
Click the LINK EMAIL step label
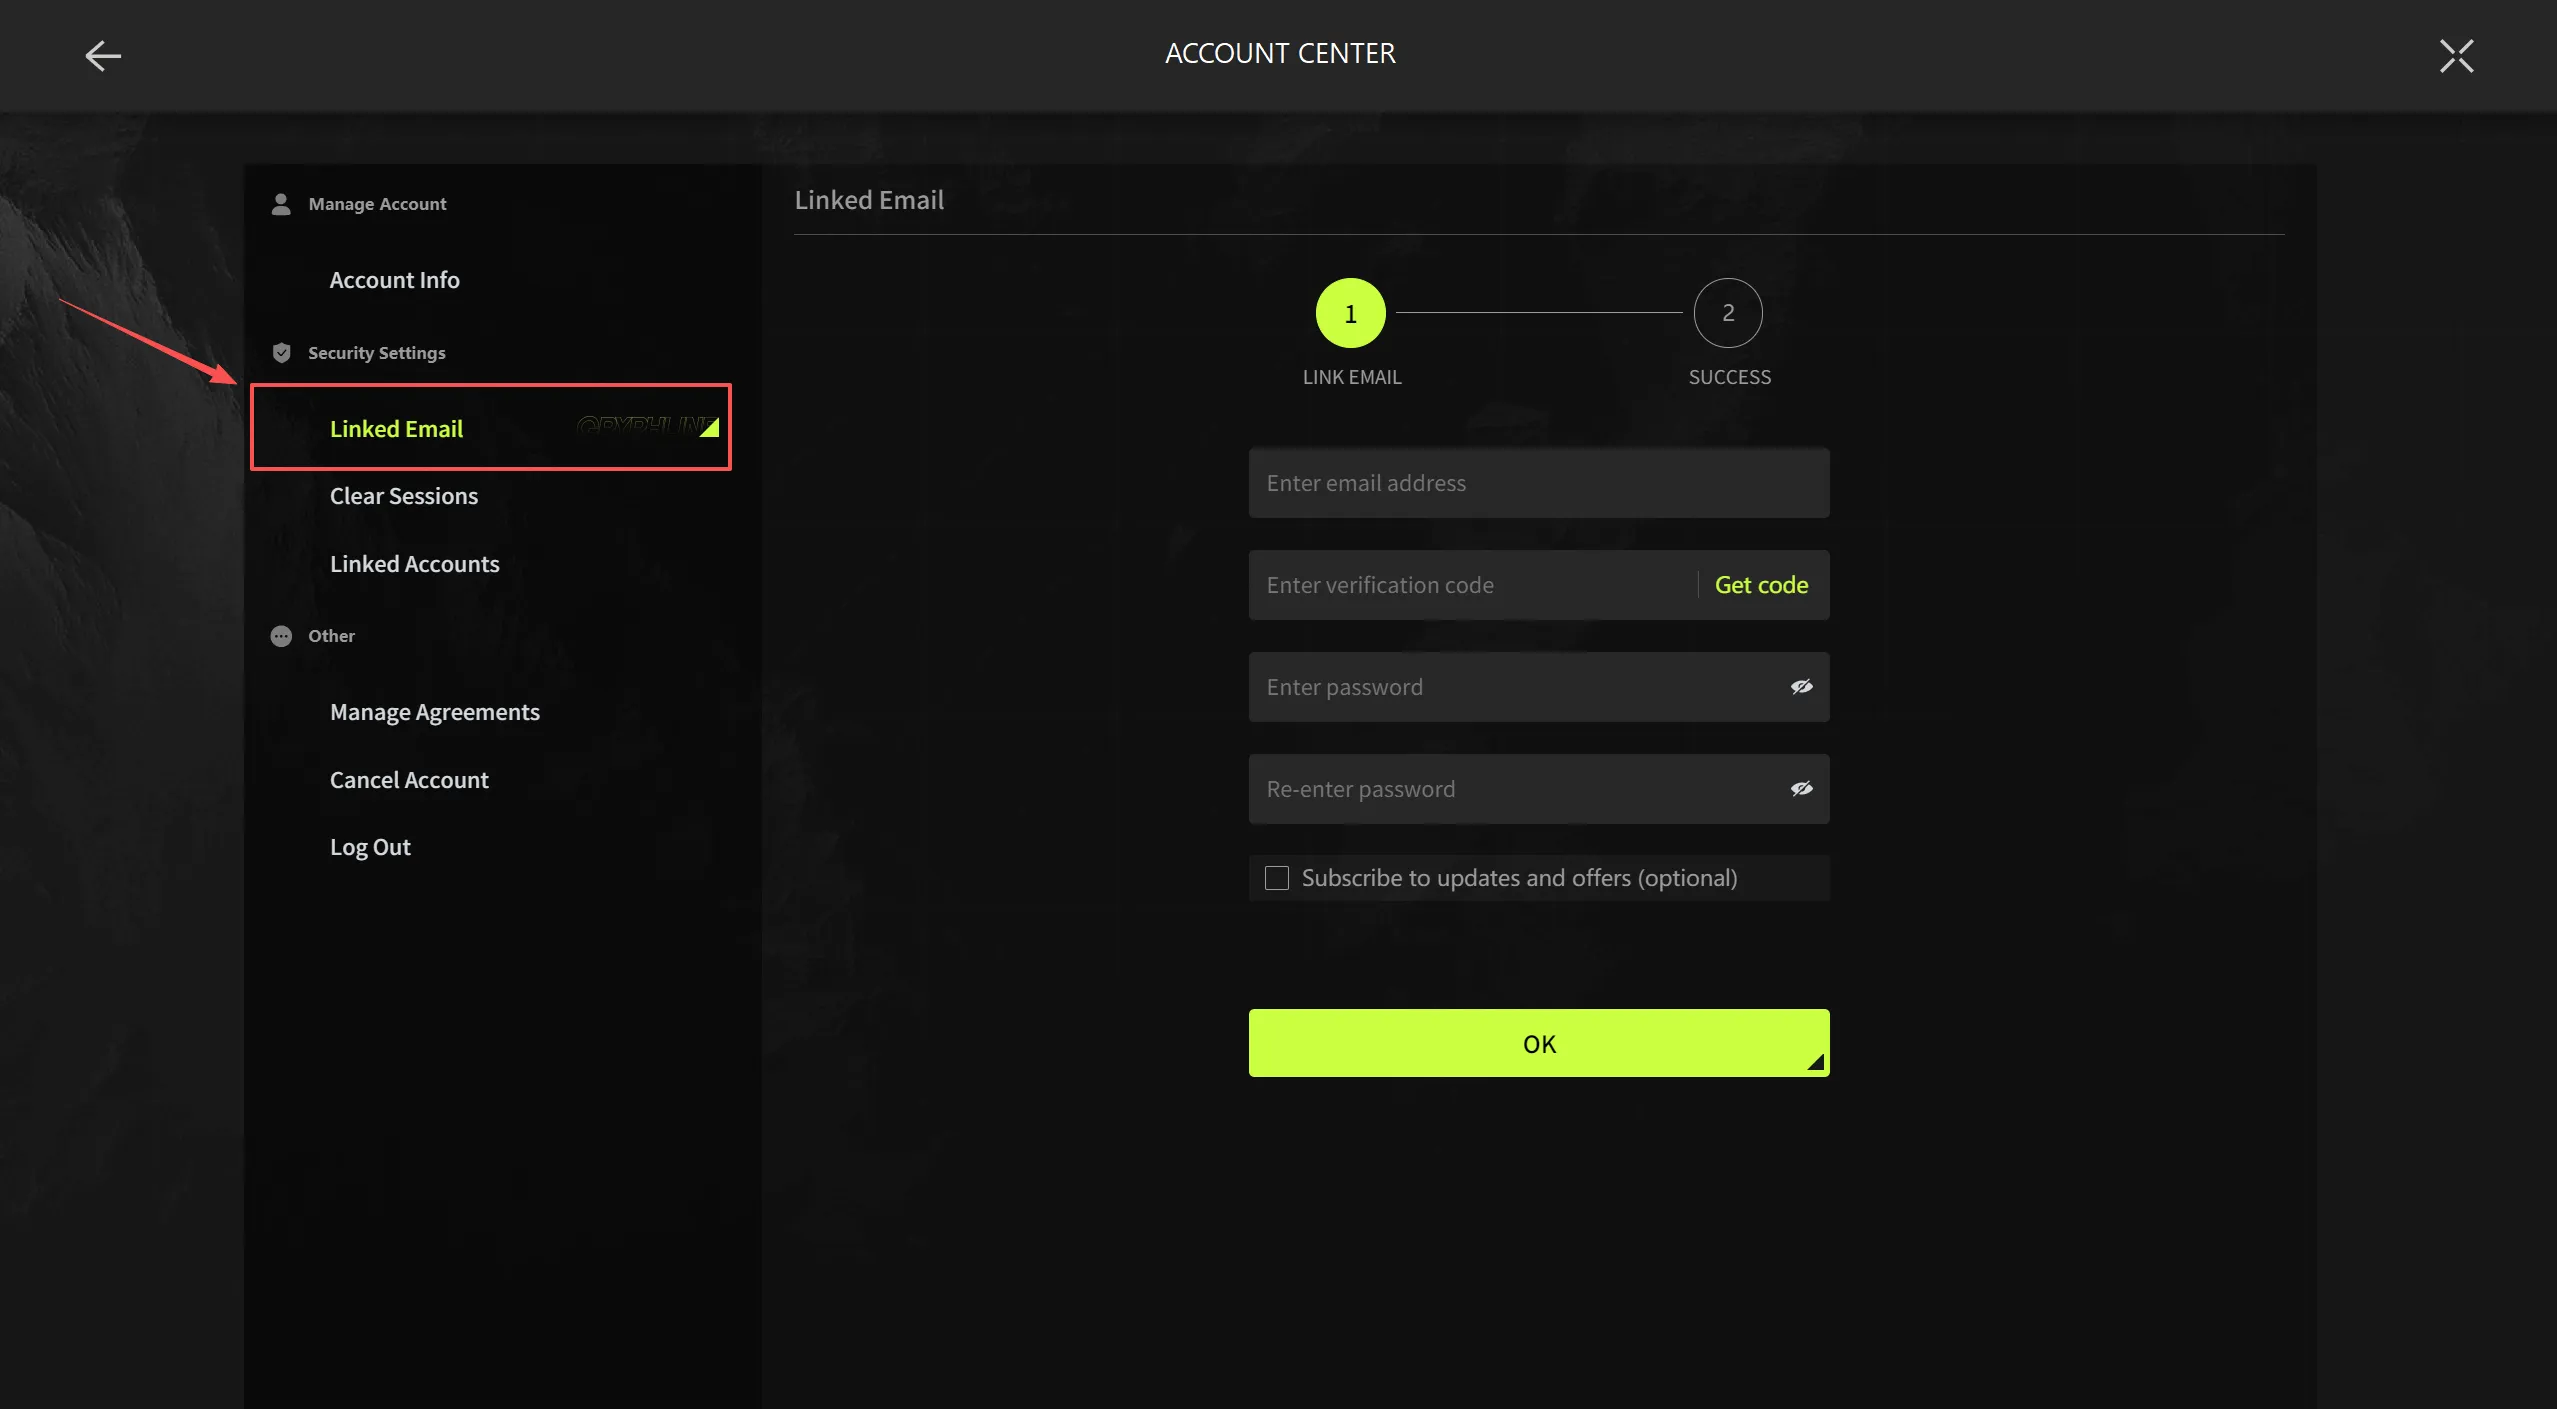coord(1351,377)
